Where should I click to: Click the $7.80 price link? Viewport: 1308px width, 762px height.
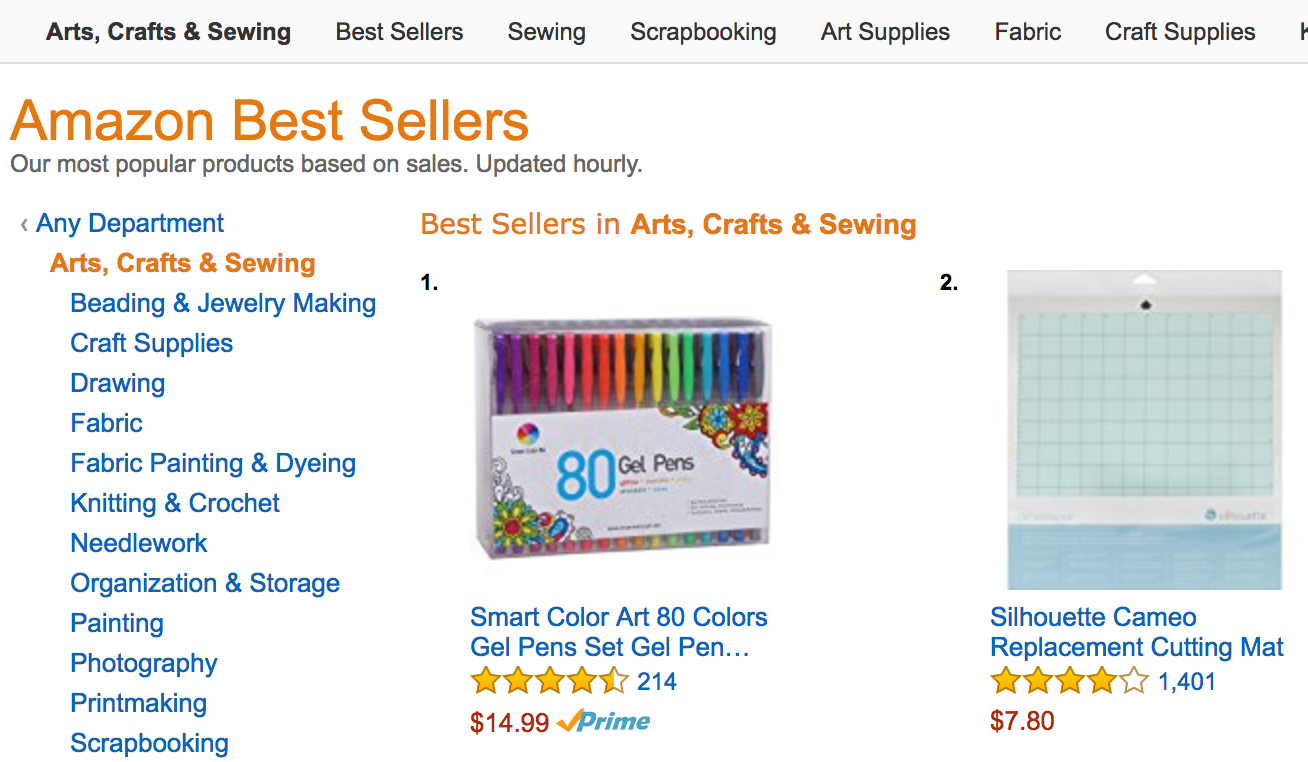pos(1022,720)
